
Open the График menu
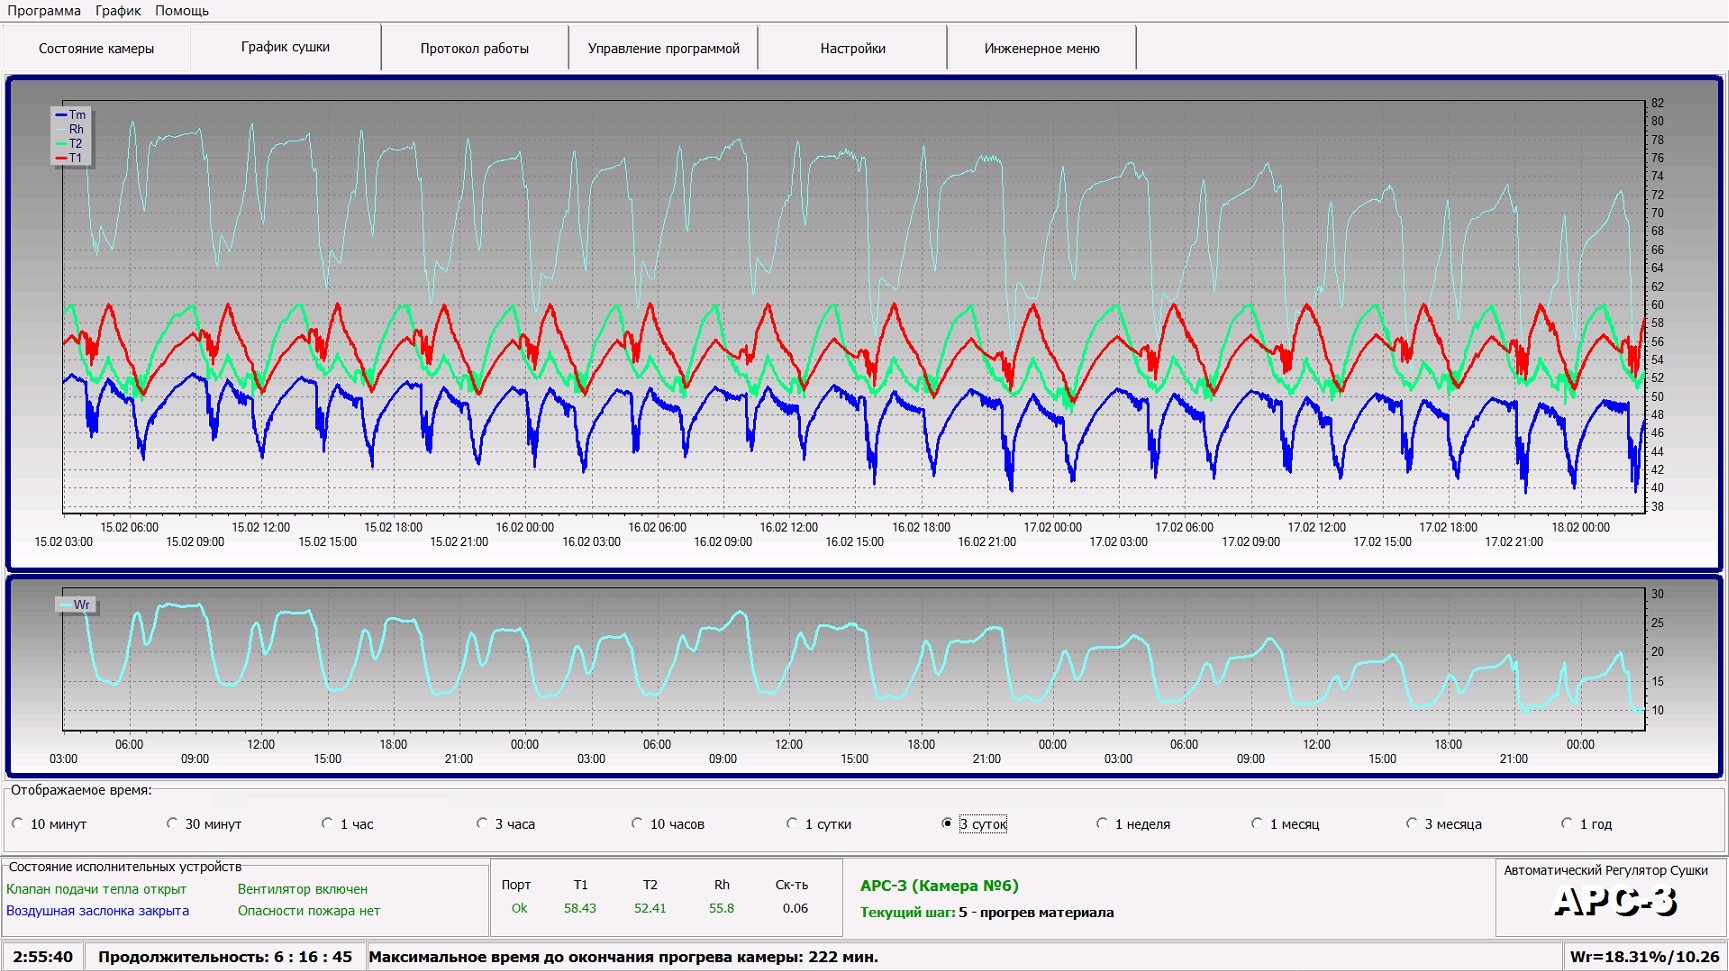pyautogui.click(x=118, y=11)
